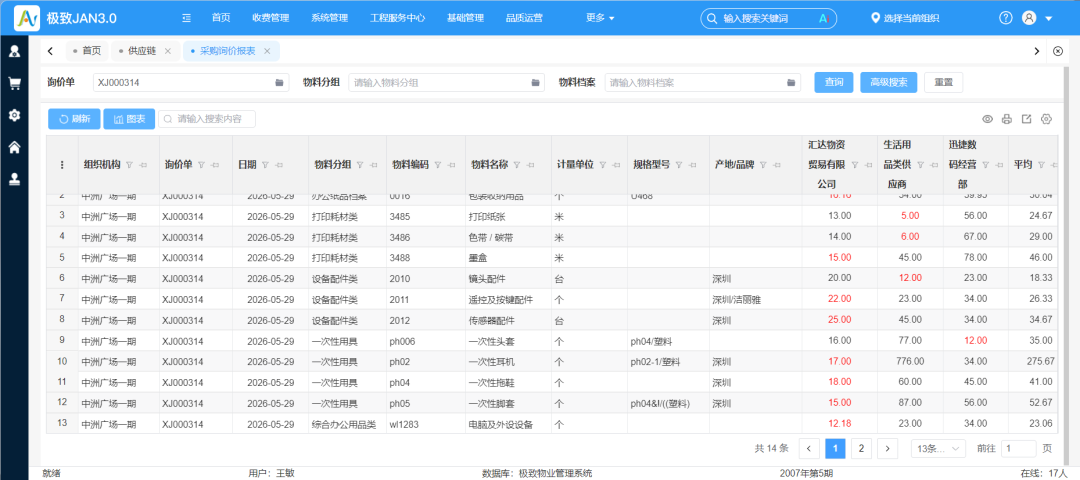Expand the user account dropdown arrow
This screenshot has height=480, width=1080.
pos(1048,19)
